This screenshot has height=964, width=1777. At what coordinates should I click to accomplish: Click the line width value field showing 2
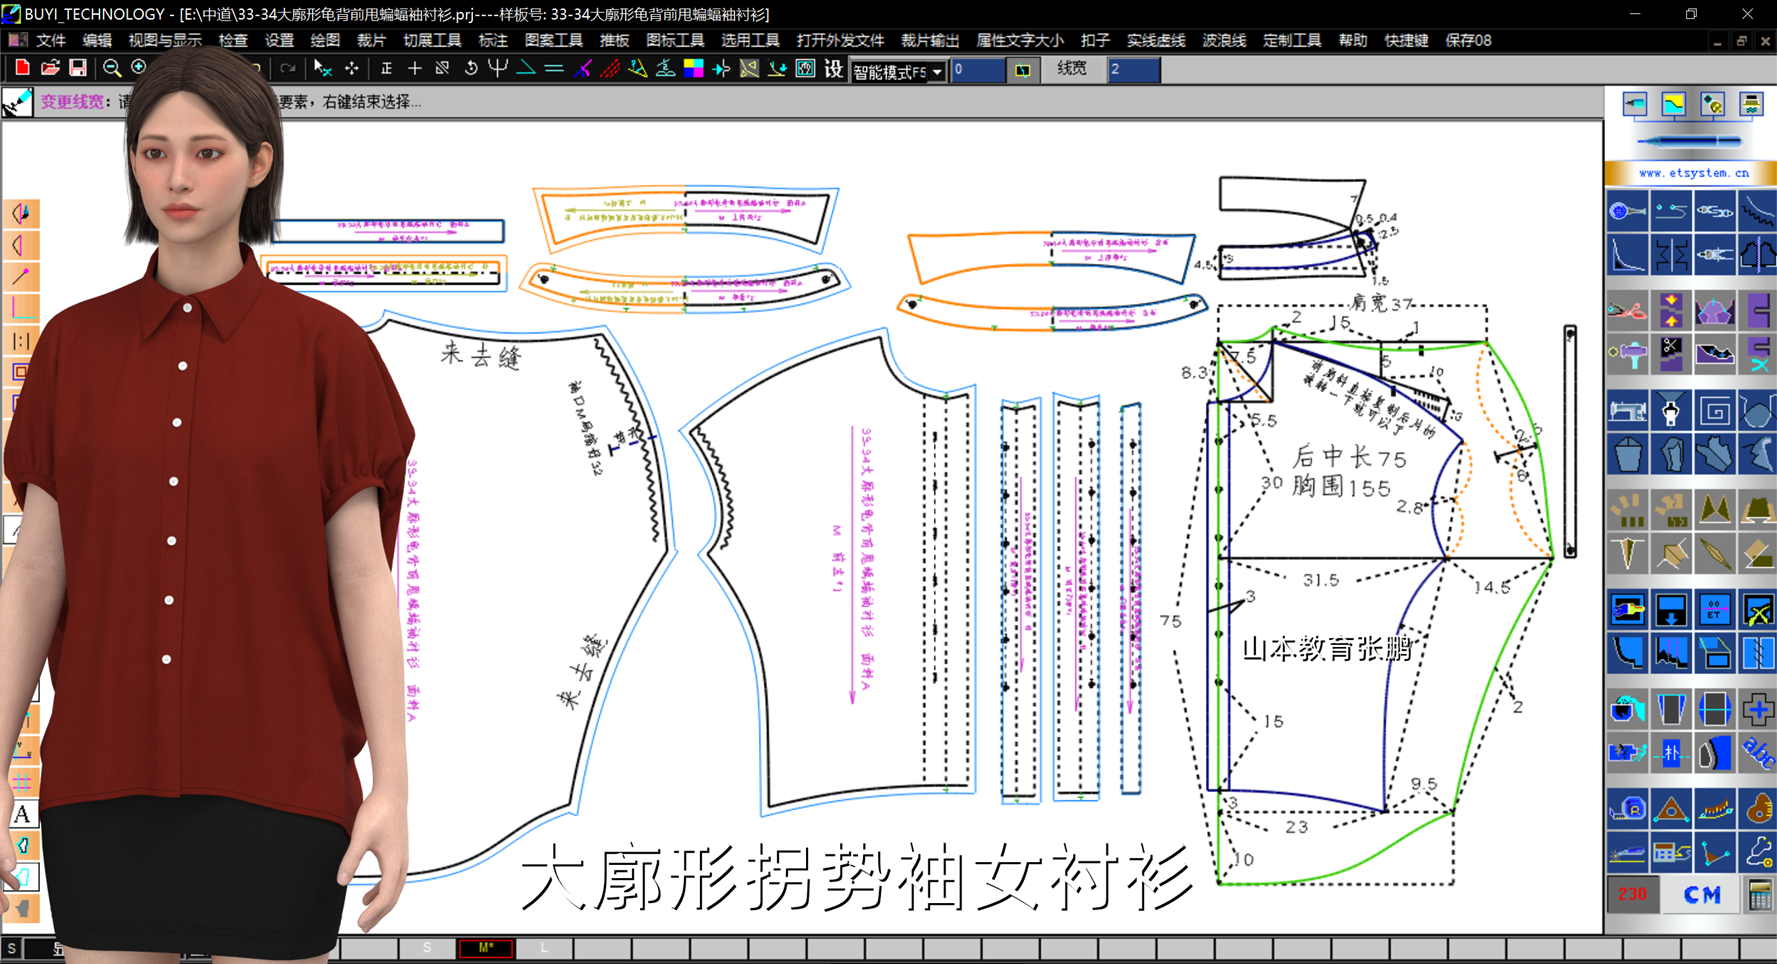click(1133, 69)
